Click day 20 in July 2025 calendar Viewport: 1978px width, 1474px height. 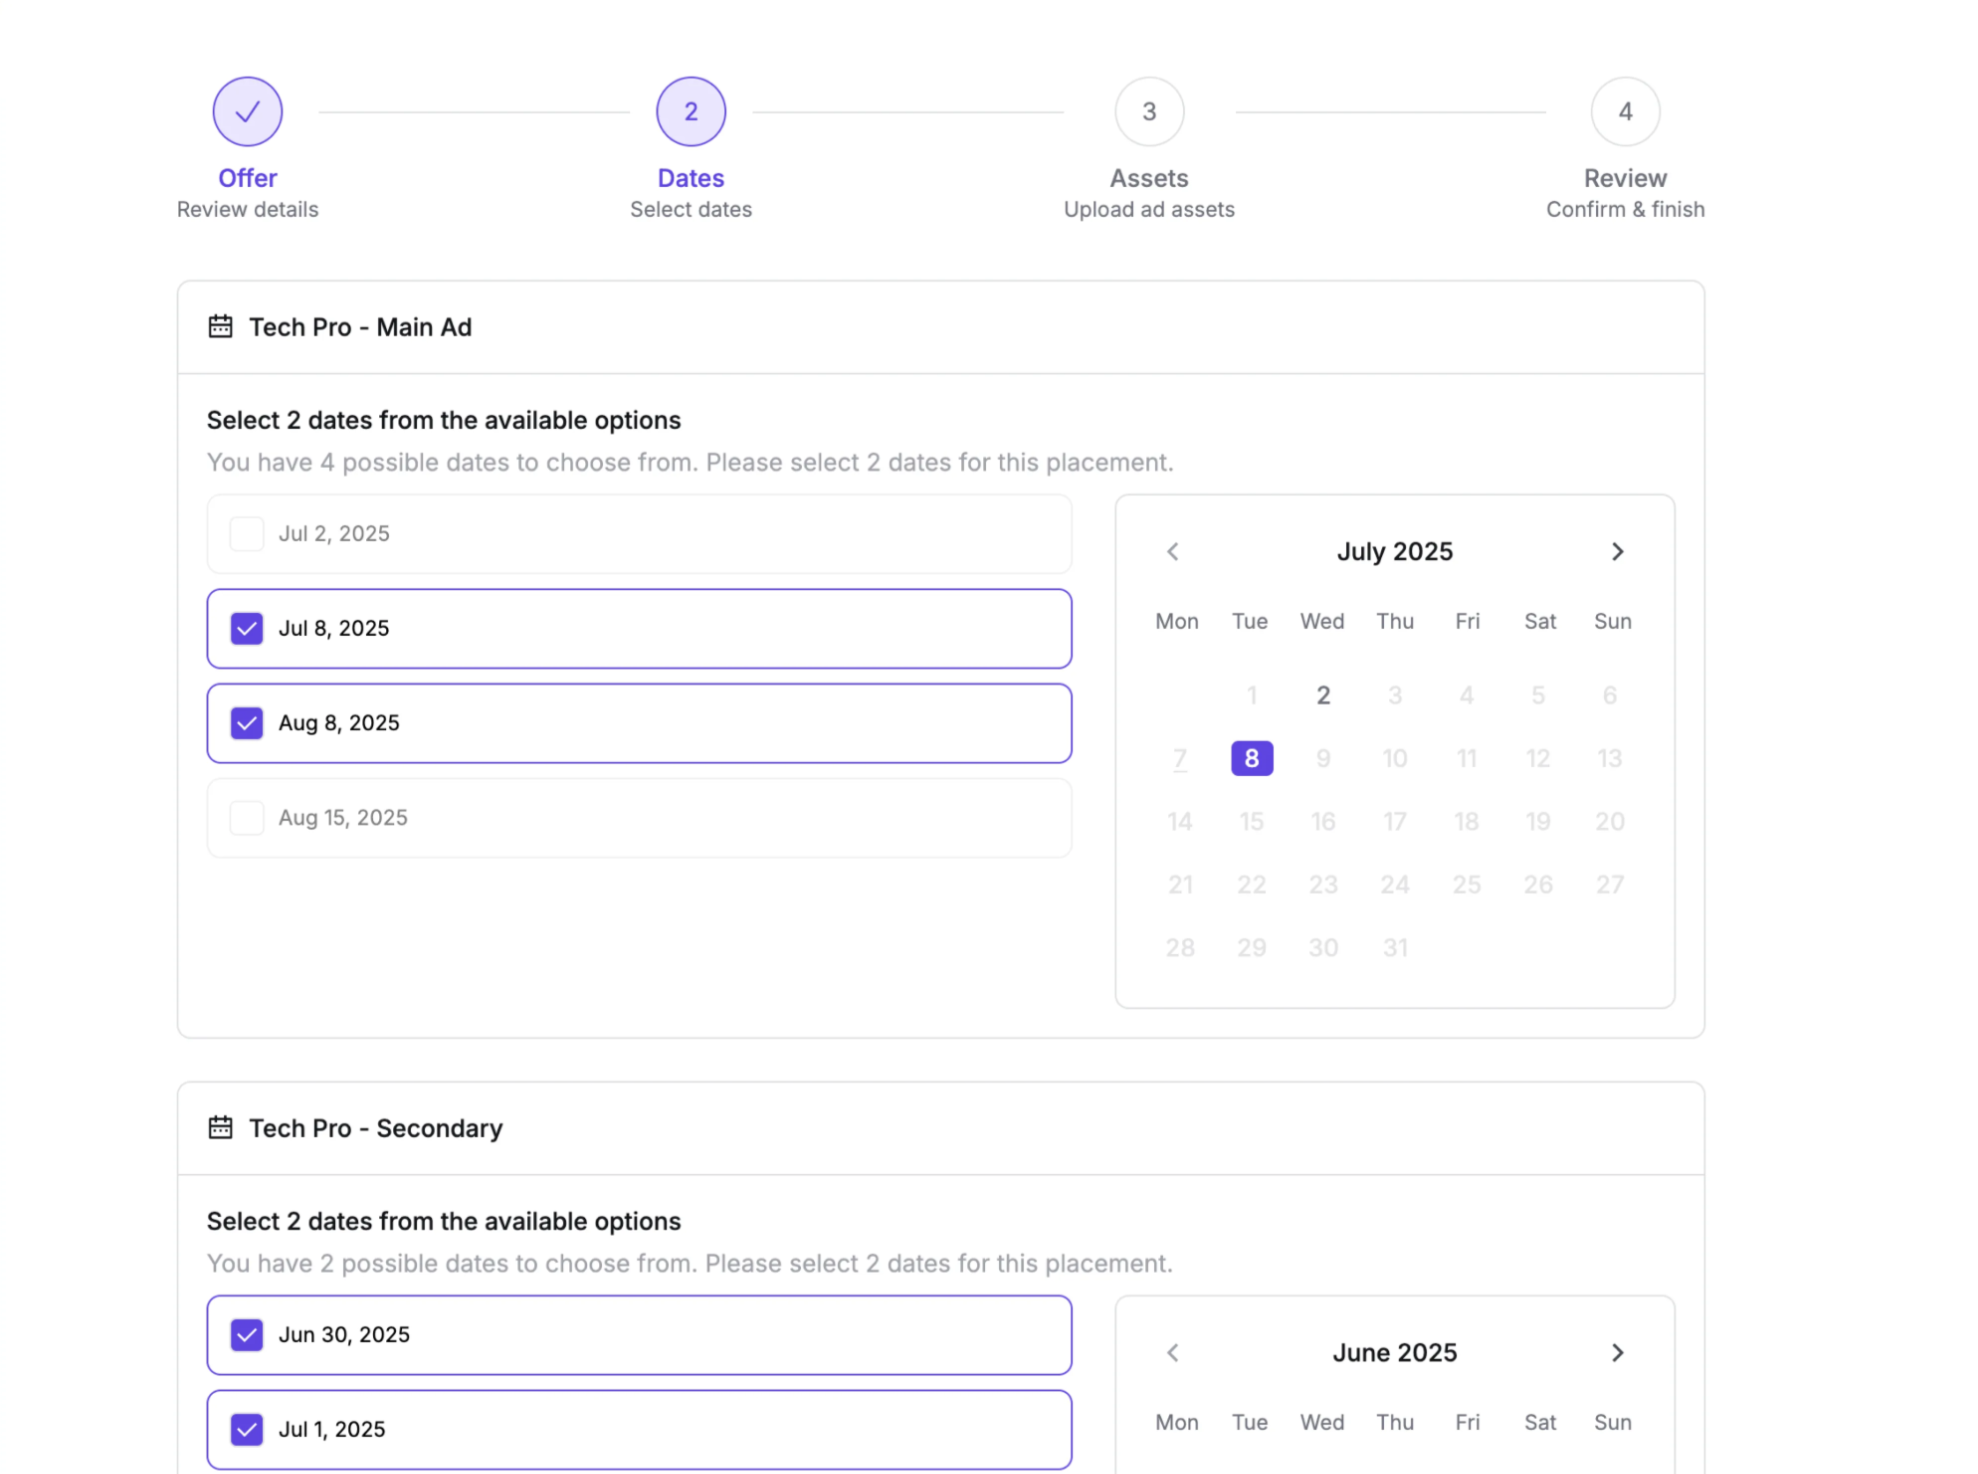click(1609, 821)
